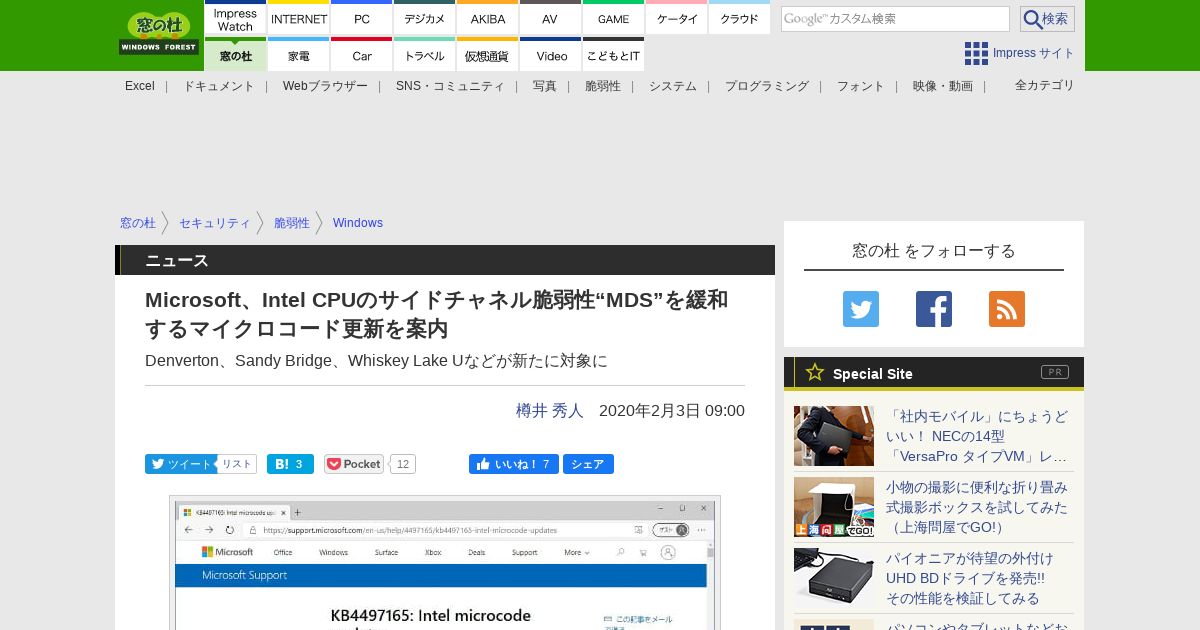1200x630 pixels.
Task: Open the パイオニア UHD BD drive thumbnail
Action: (834, 578)
